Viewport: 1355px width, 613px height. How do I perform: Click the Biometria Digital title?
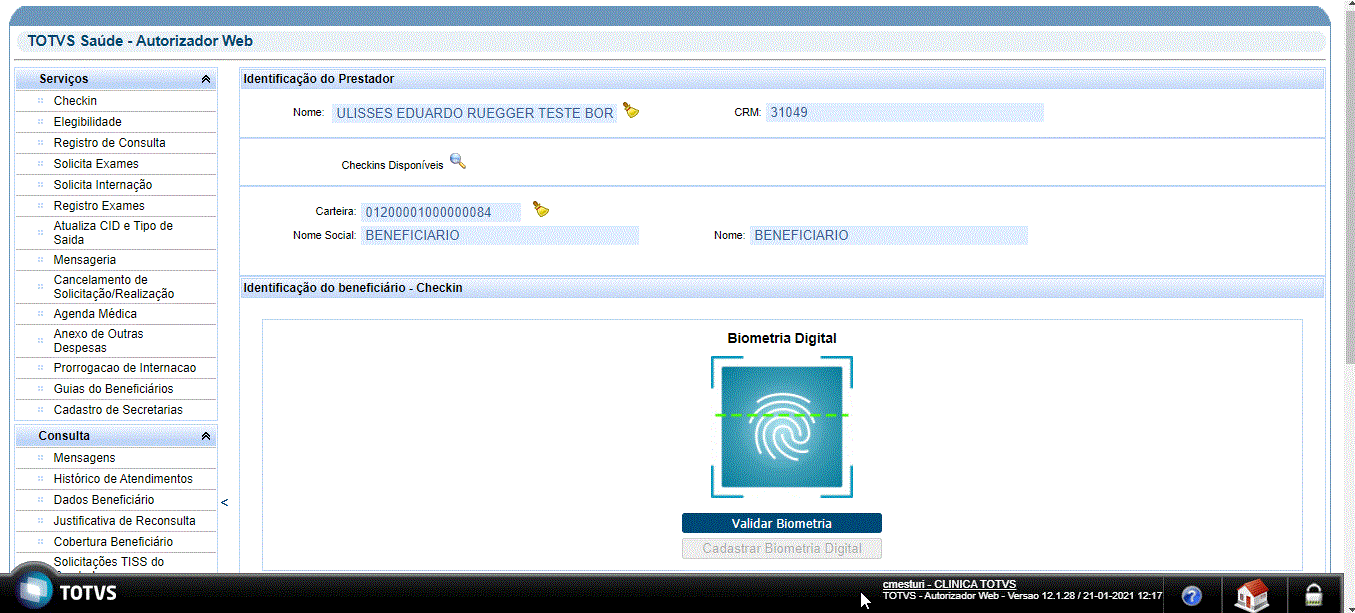(x=782, y=338)
